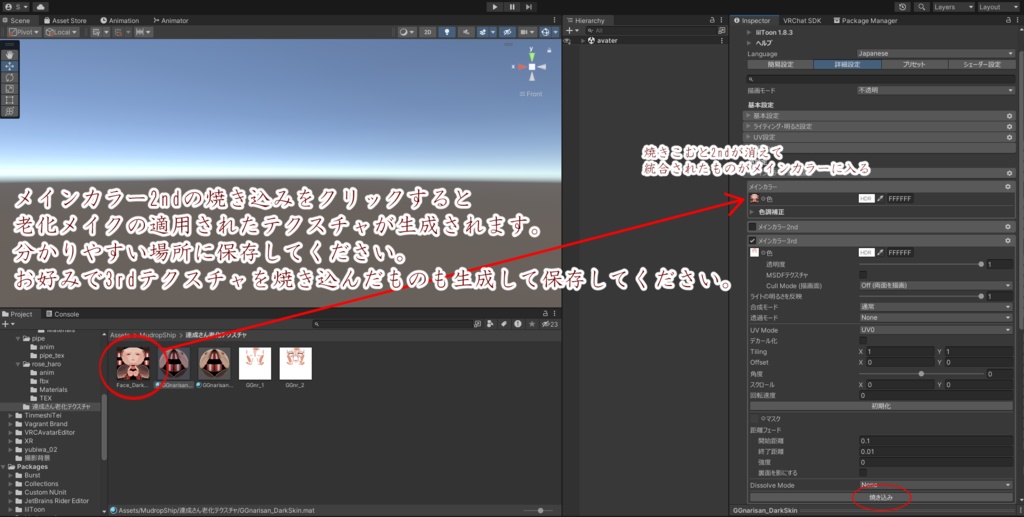Open the Layout dropdown
The width and height of the screenshot is (1024, 517).
998,7
